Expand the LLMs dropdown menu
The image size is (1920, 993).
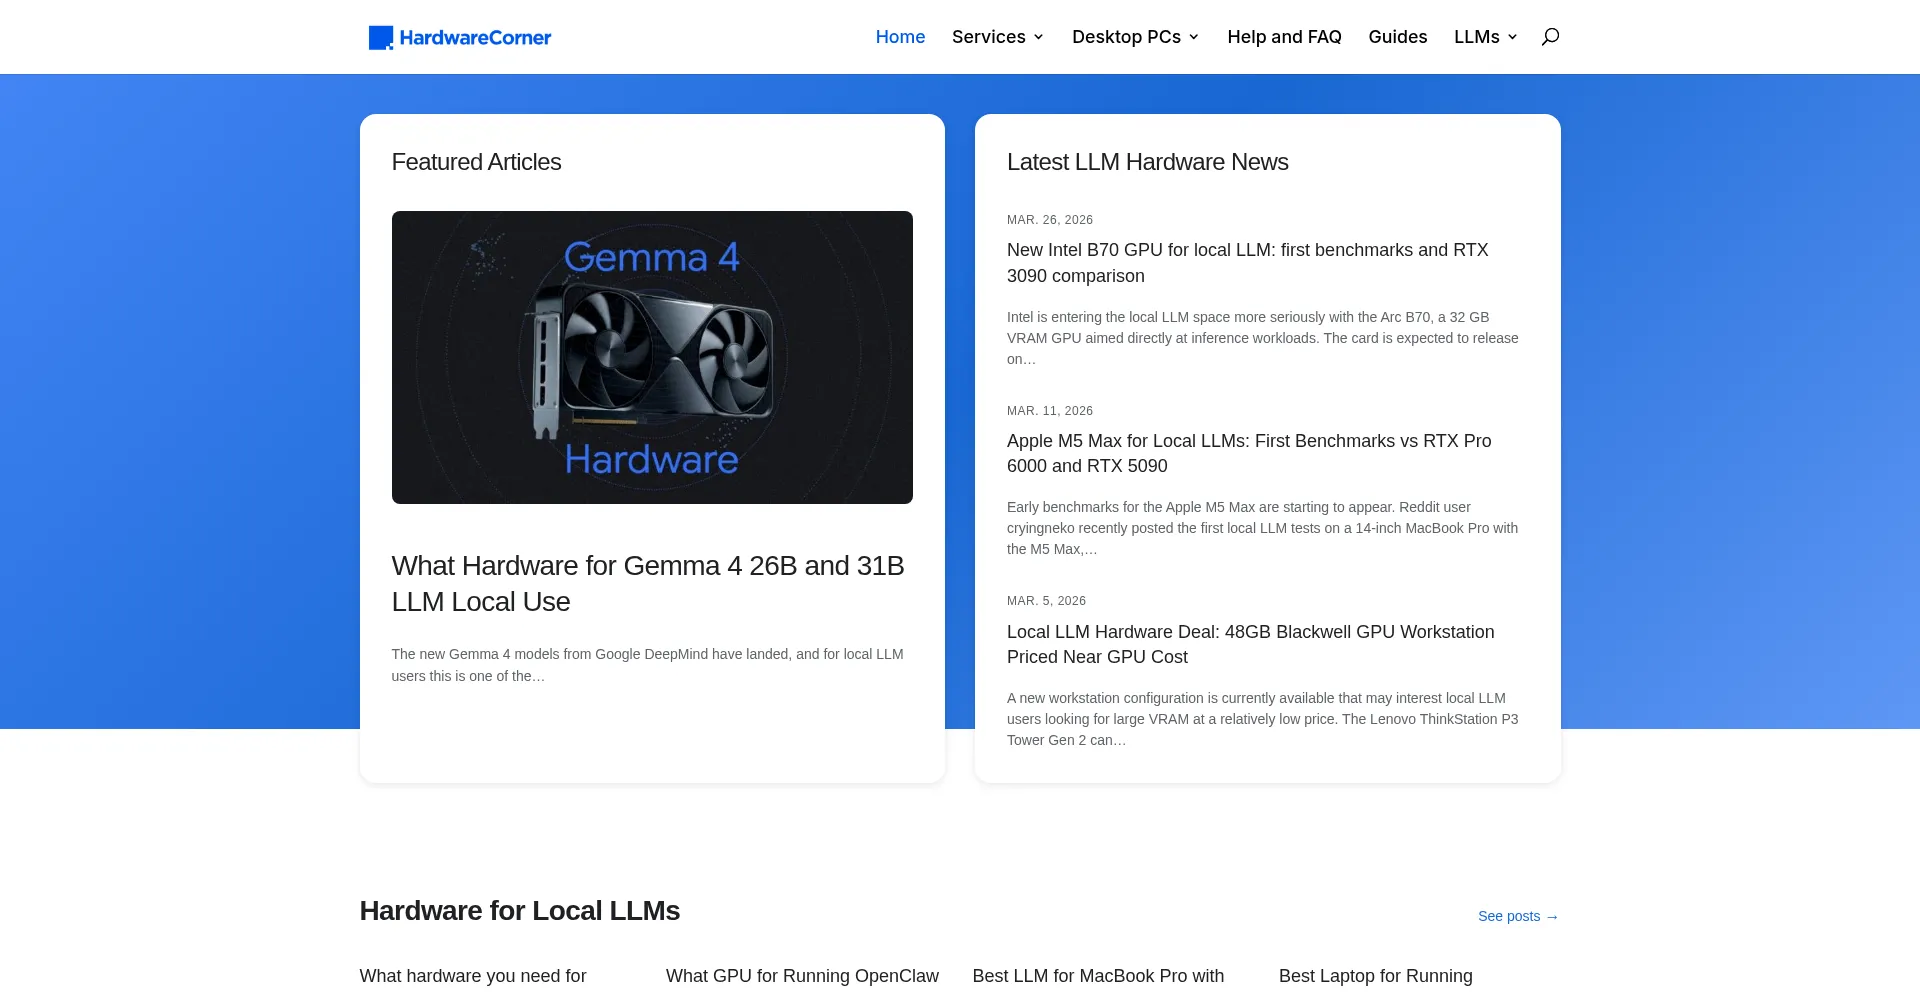click(x=1486, y=37)
